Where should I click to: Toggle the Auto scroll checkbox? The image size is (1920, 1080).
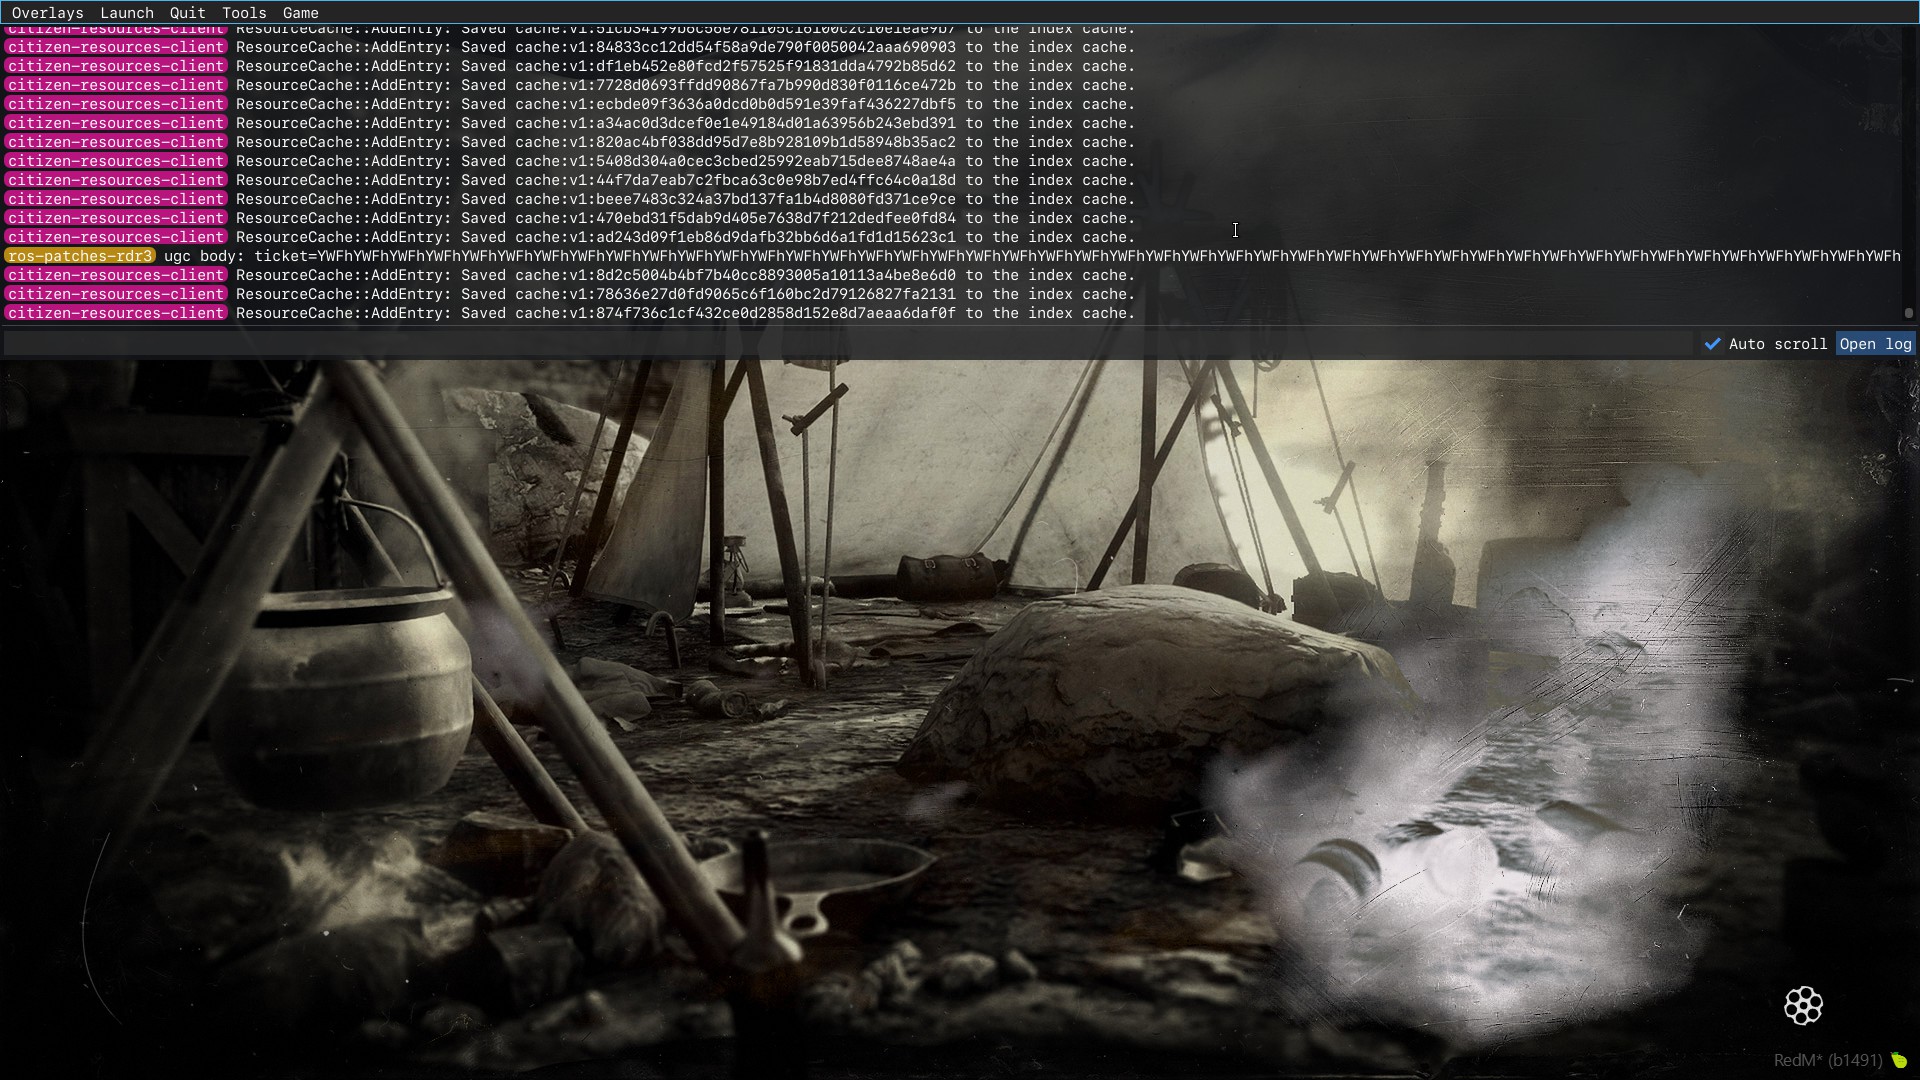coord(1713,344)
